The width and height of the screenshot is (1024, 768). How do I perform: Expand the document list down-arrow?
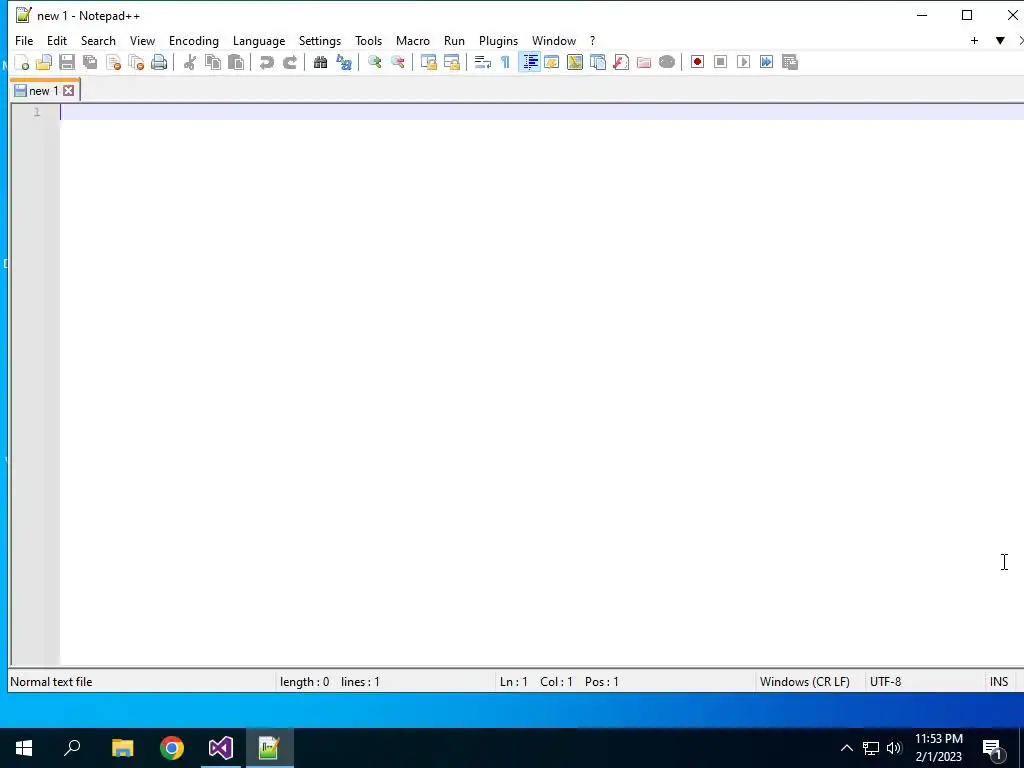click(1000, 40)
